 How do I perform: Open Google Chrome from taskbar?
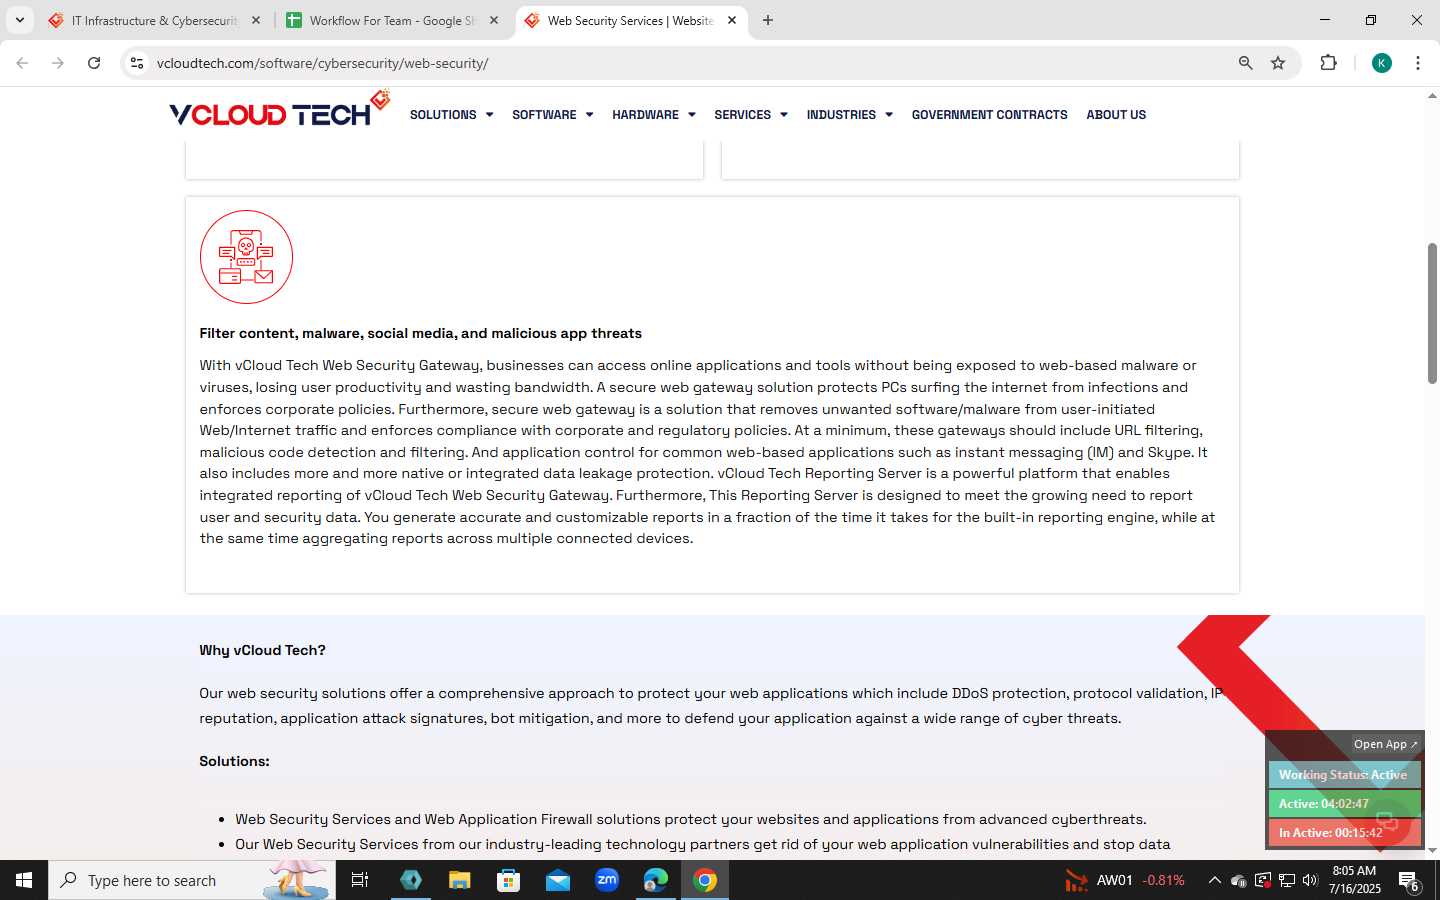[705, 880]
